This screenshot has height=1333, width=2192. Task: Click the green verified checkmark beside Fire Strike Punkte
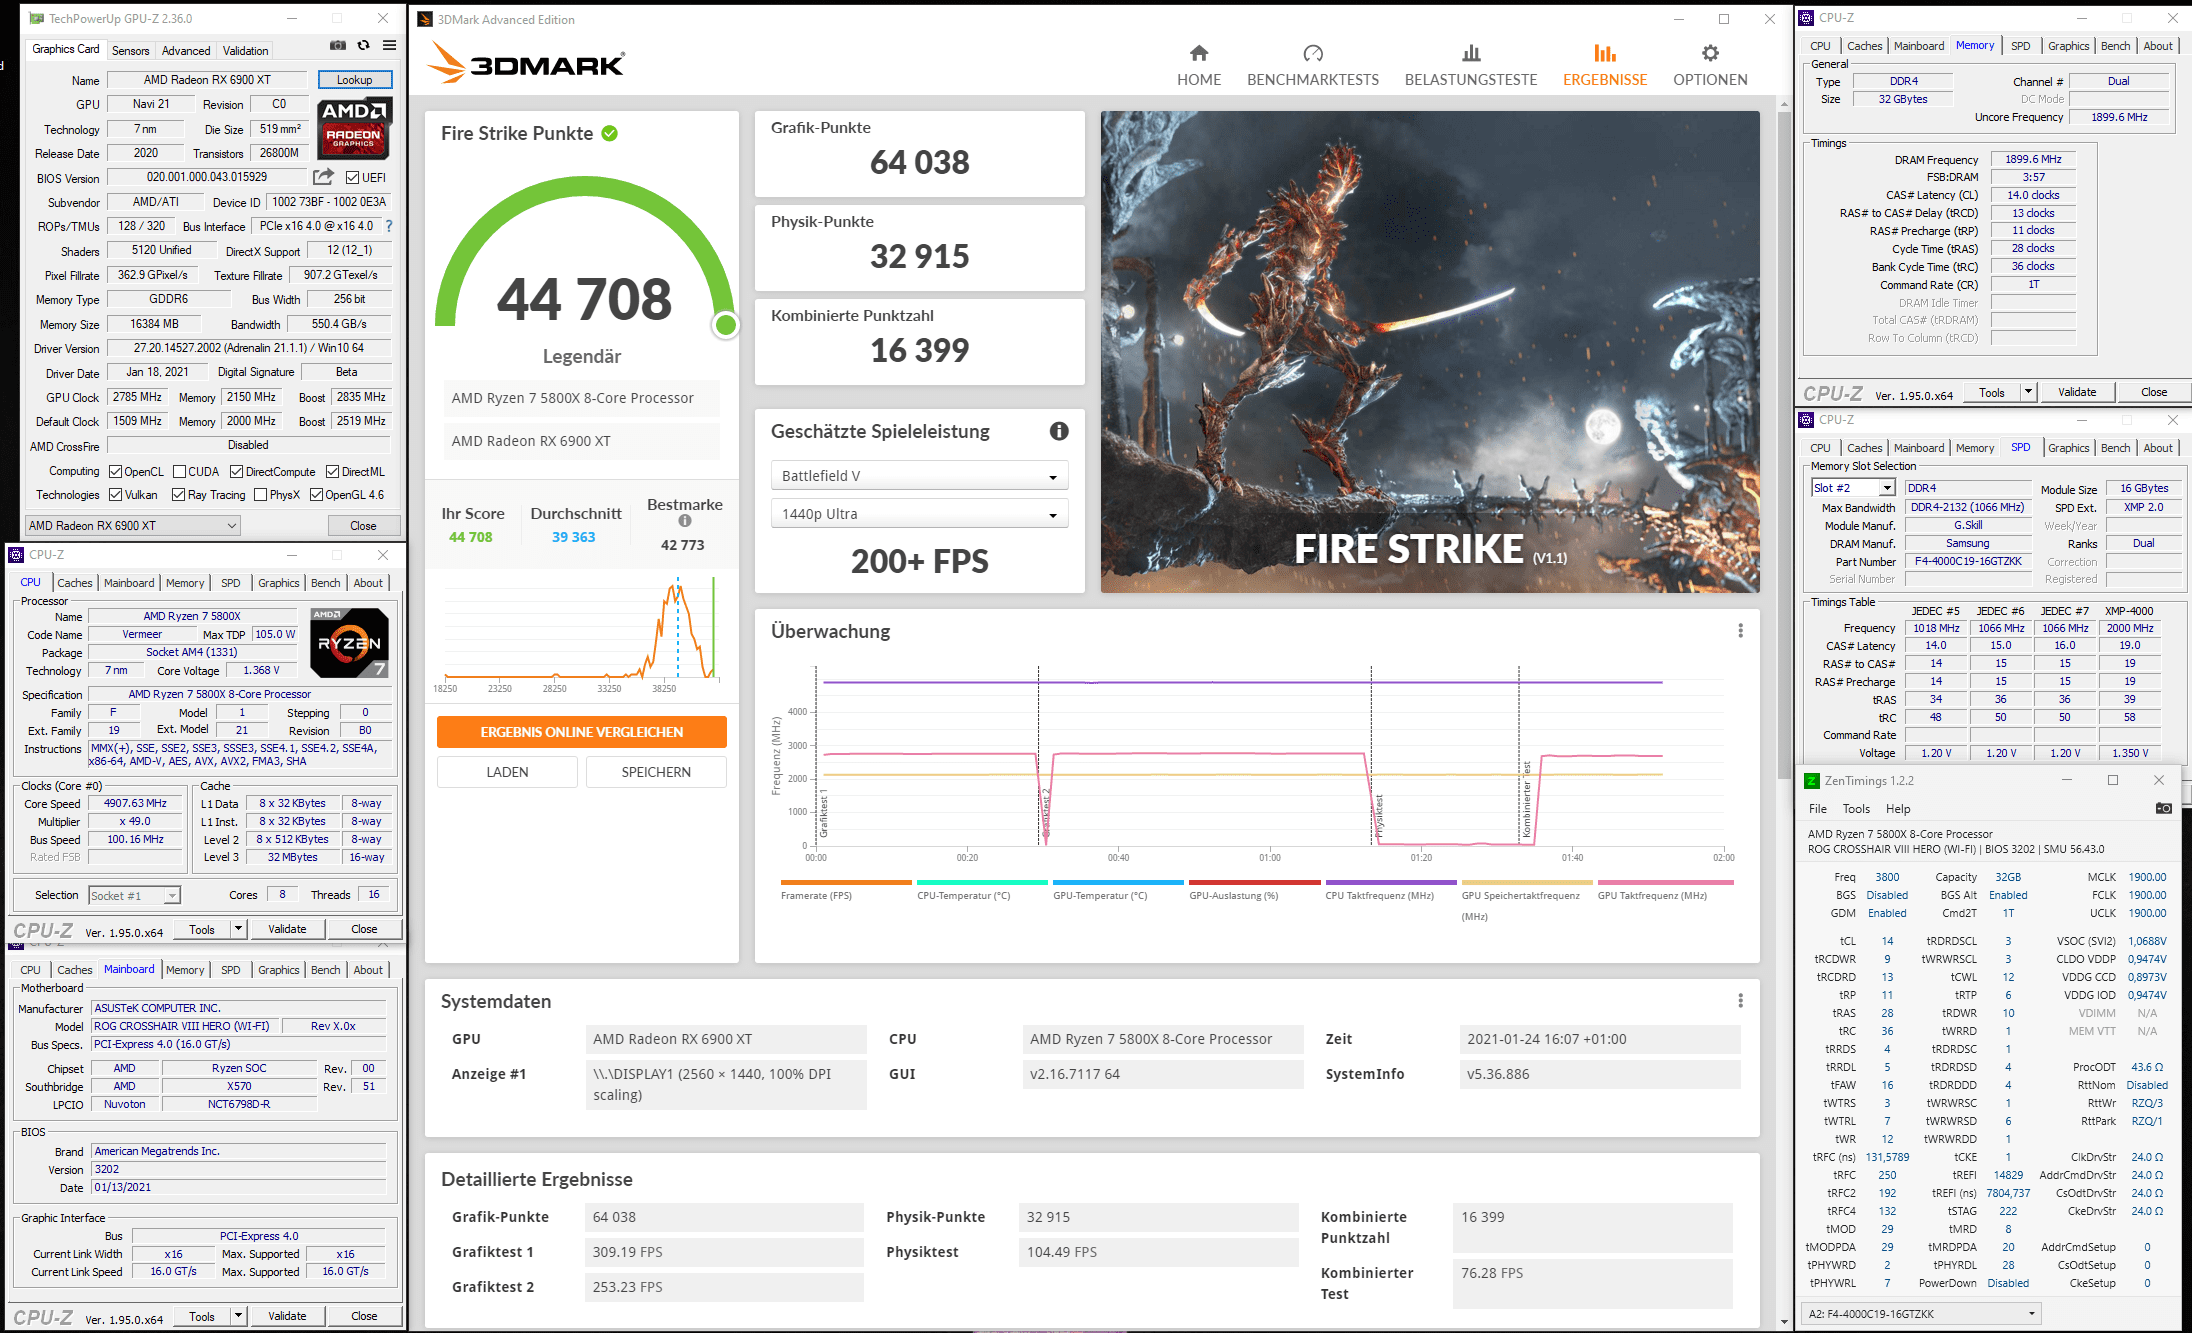[x=610, y=133]
